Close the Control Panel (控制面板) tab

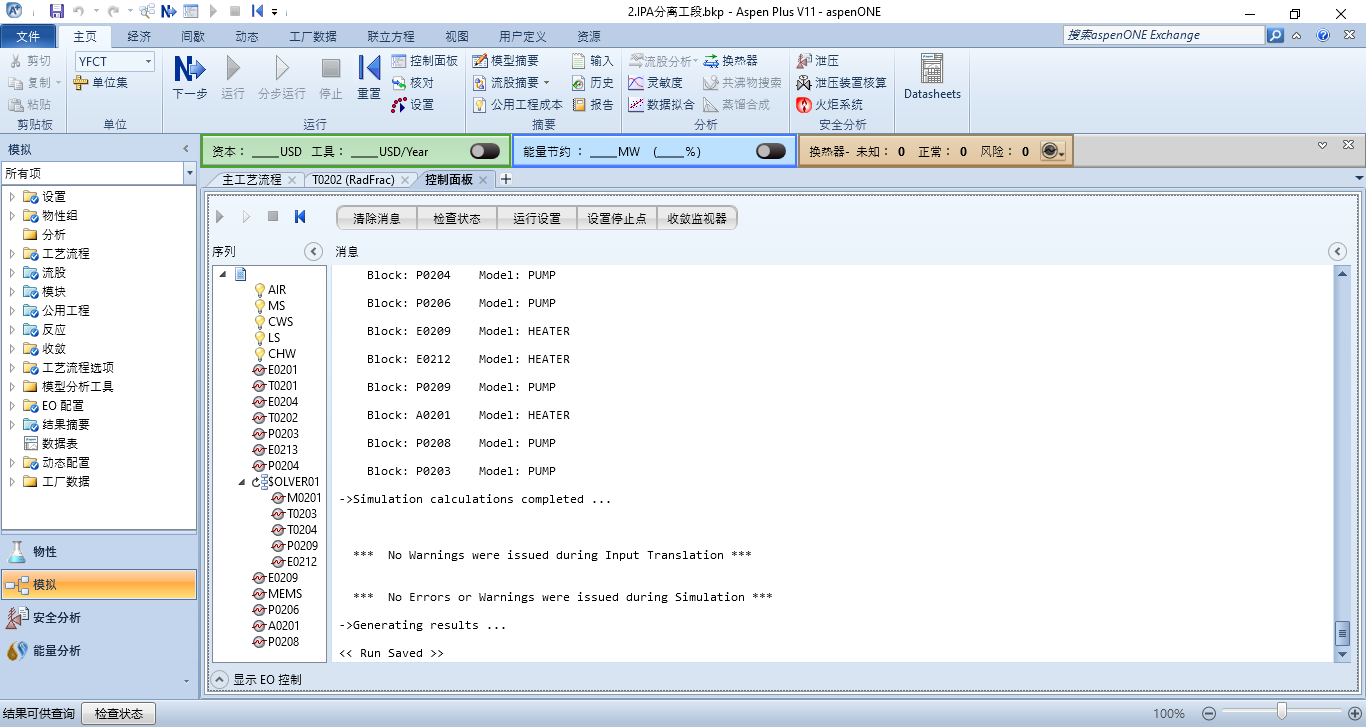click(x=483, y=180)
